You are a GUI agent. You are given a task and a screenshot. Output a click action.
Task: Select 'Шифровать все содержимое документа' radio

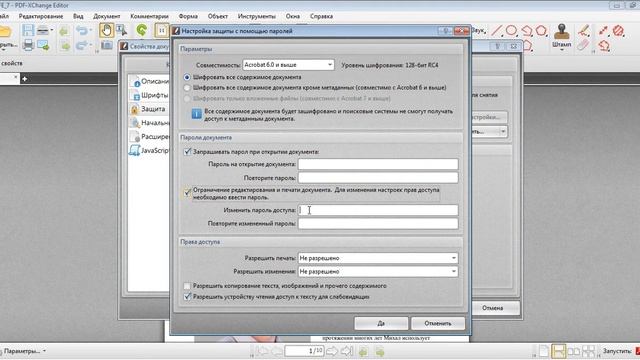point(187,77)
